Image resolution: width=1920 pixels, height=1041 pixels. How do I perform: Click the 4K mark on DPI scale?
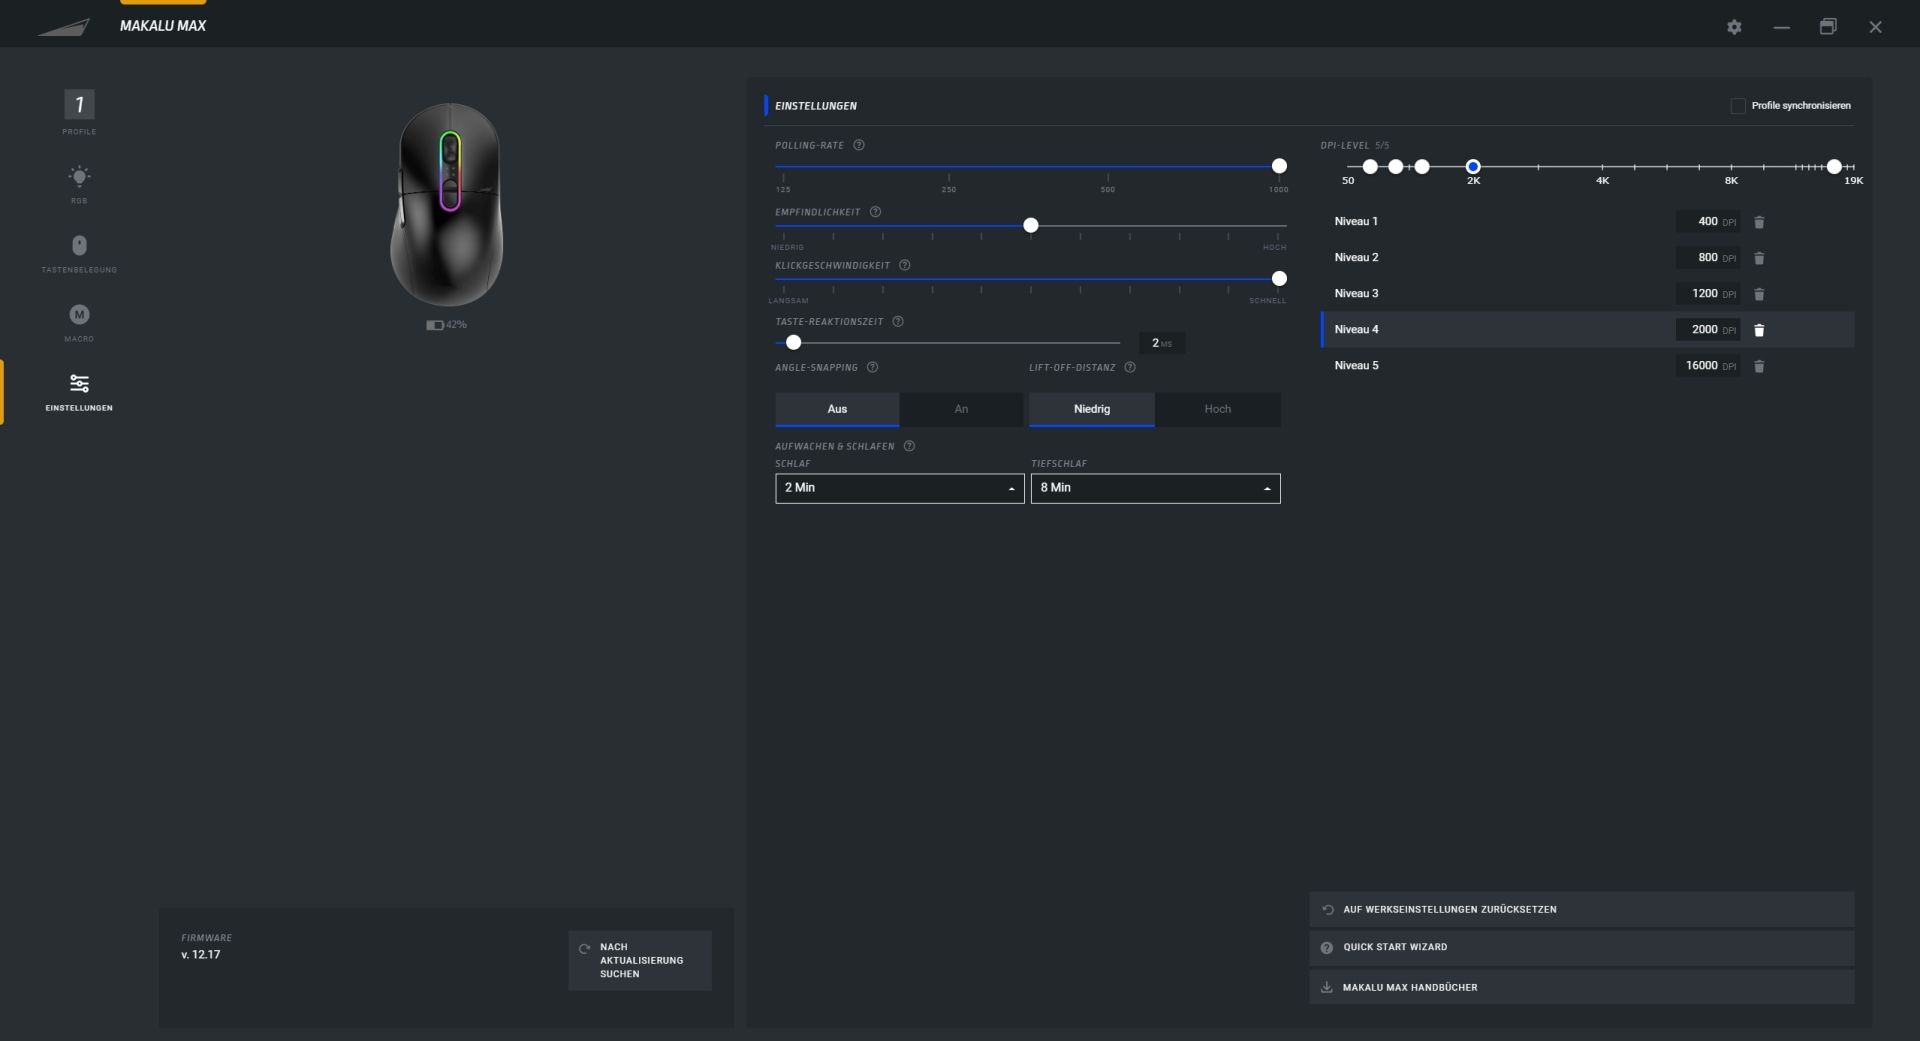click(1602, 181)
